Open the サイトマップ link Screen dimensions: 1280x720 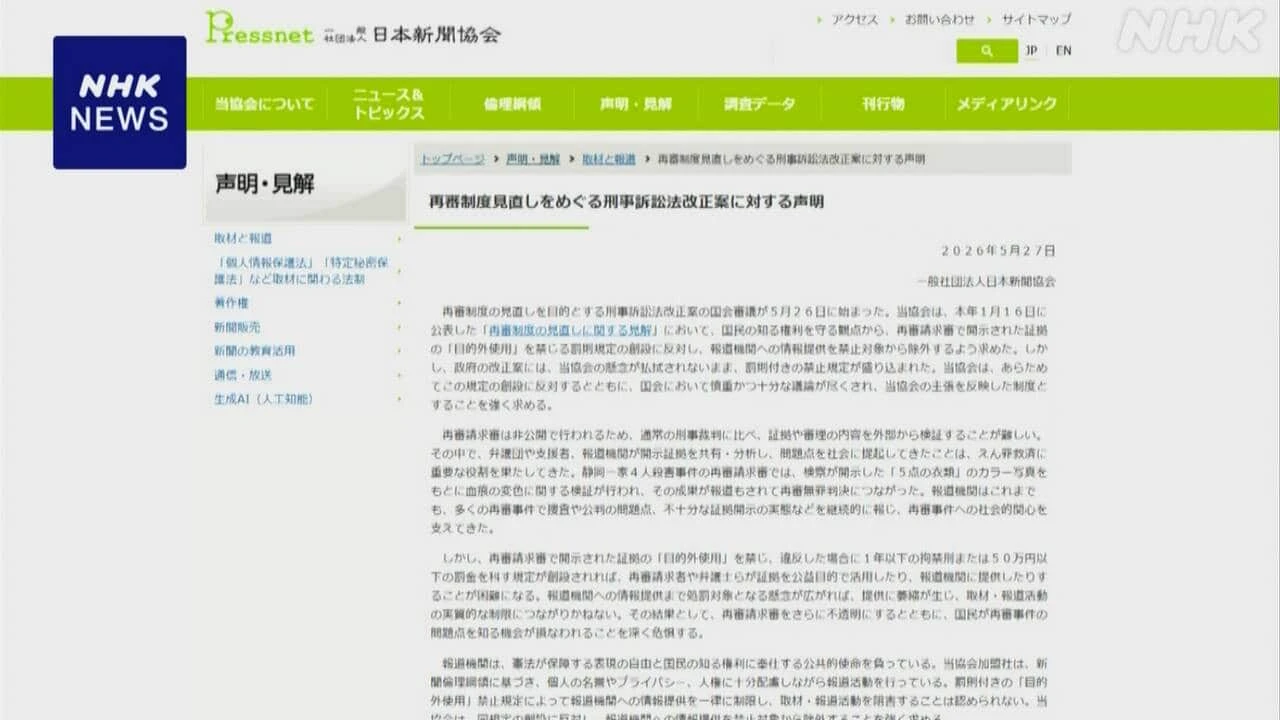click(x=1036, y=19)
